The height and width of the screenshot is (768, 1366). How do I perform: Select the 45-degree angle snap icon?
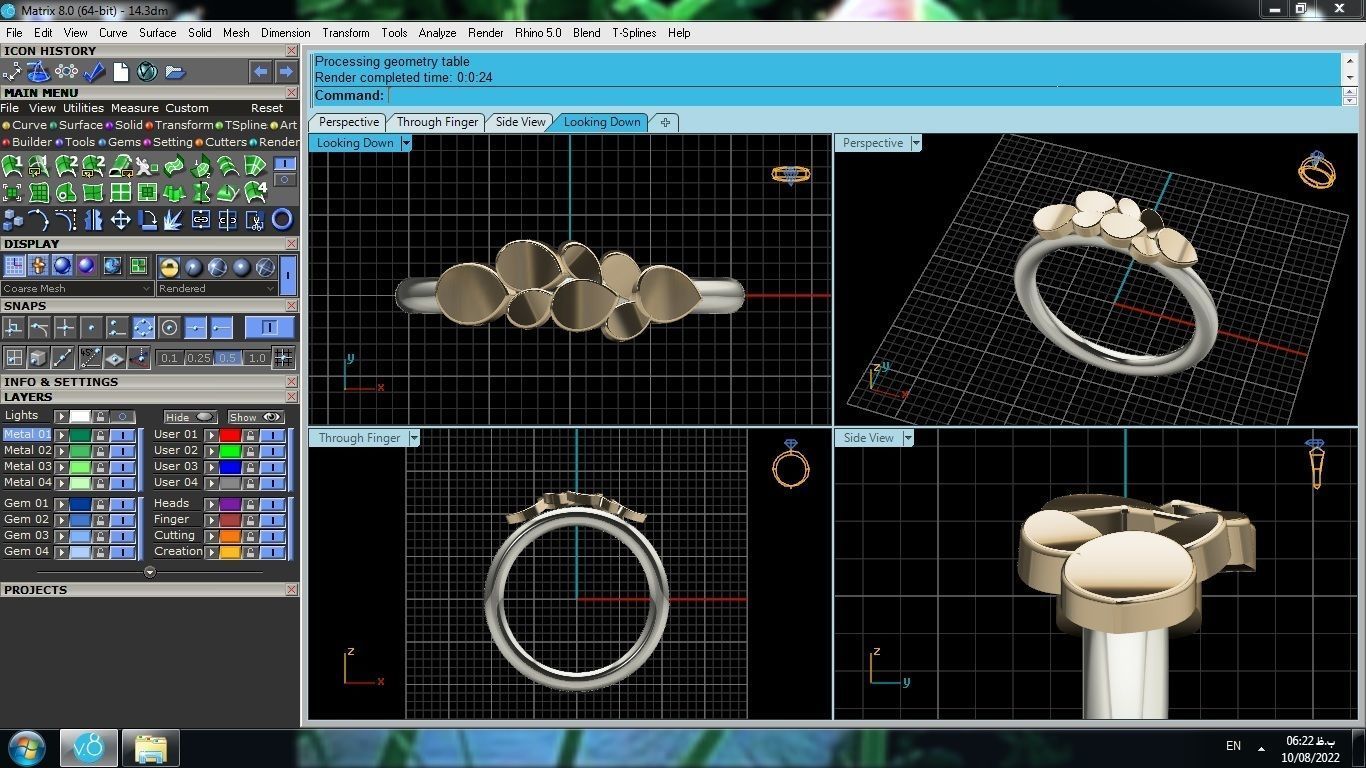(91, 356)
